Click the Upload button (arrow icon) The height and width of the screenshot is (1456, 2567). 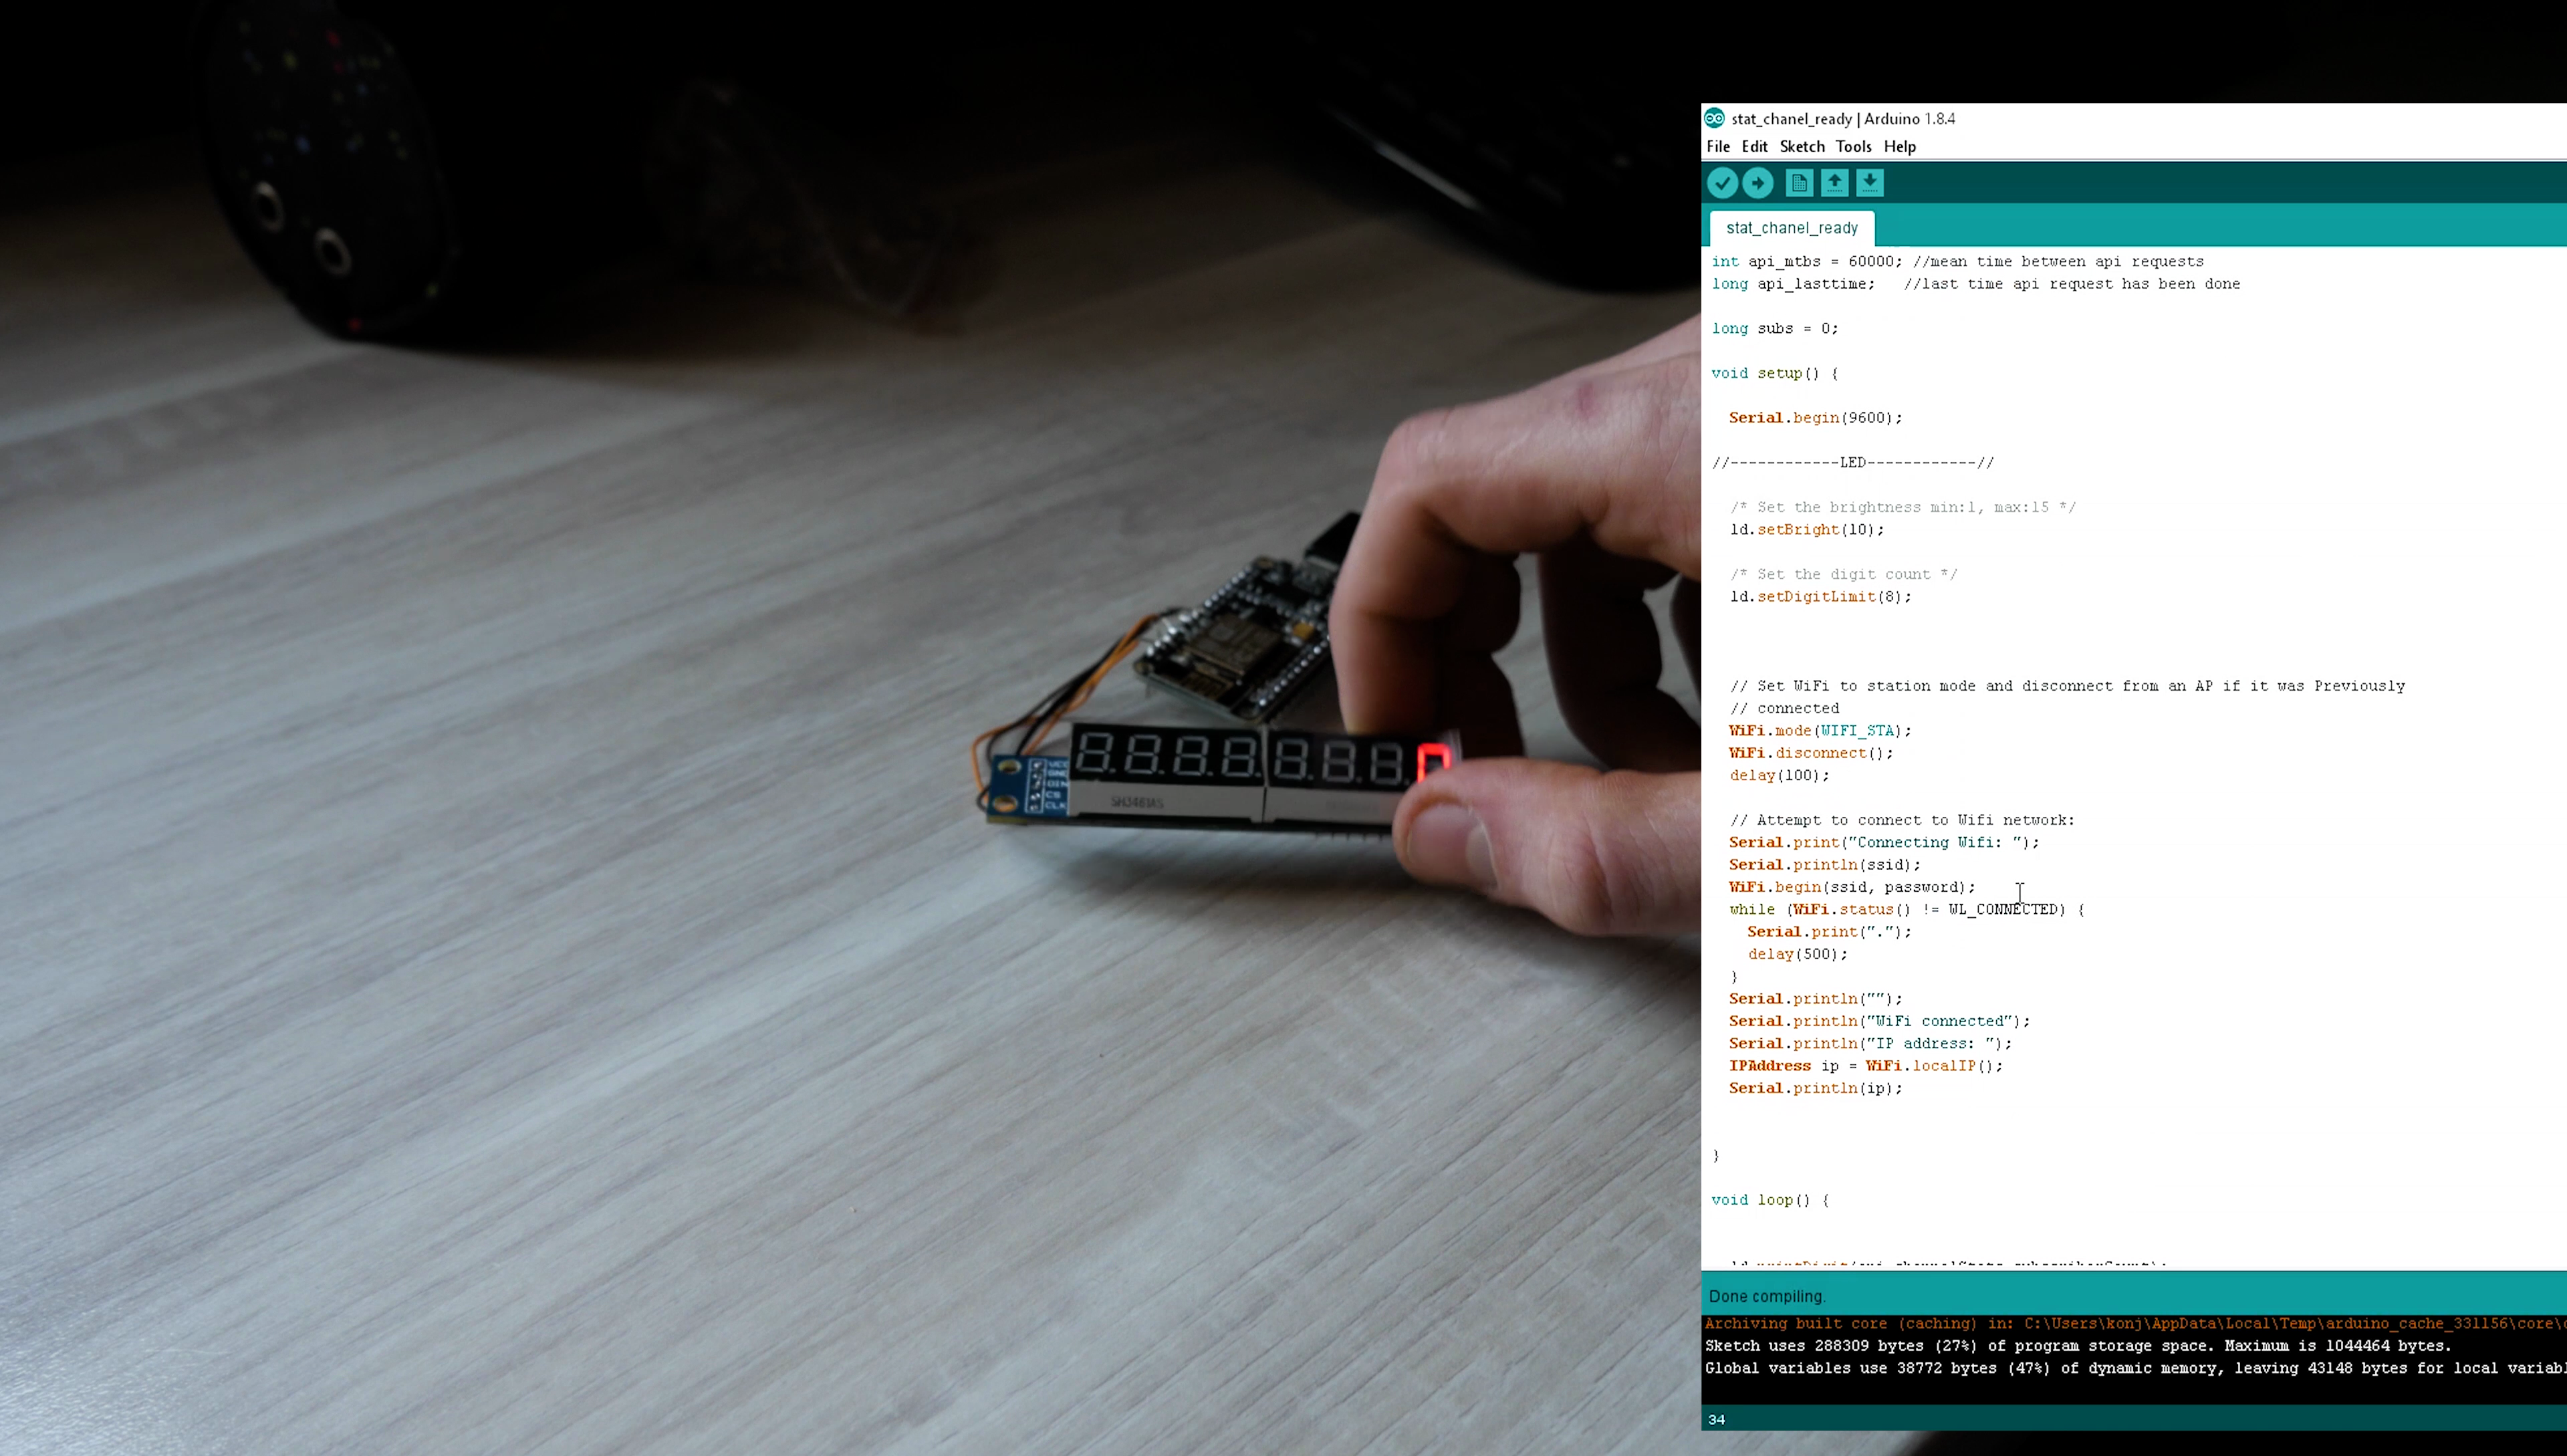1757,182
